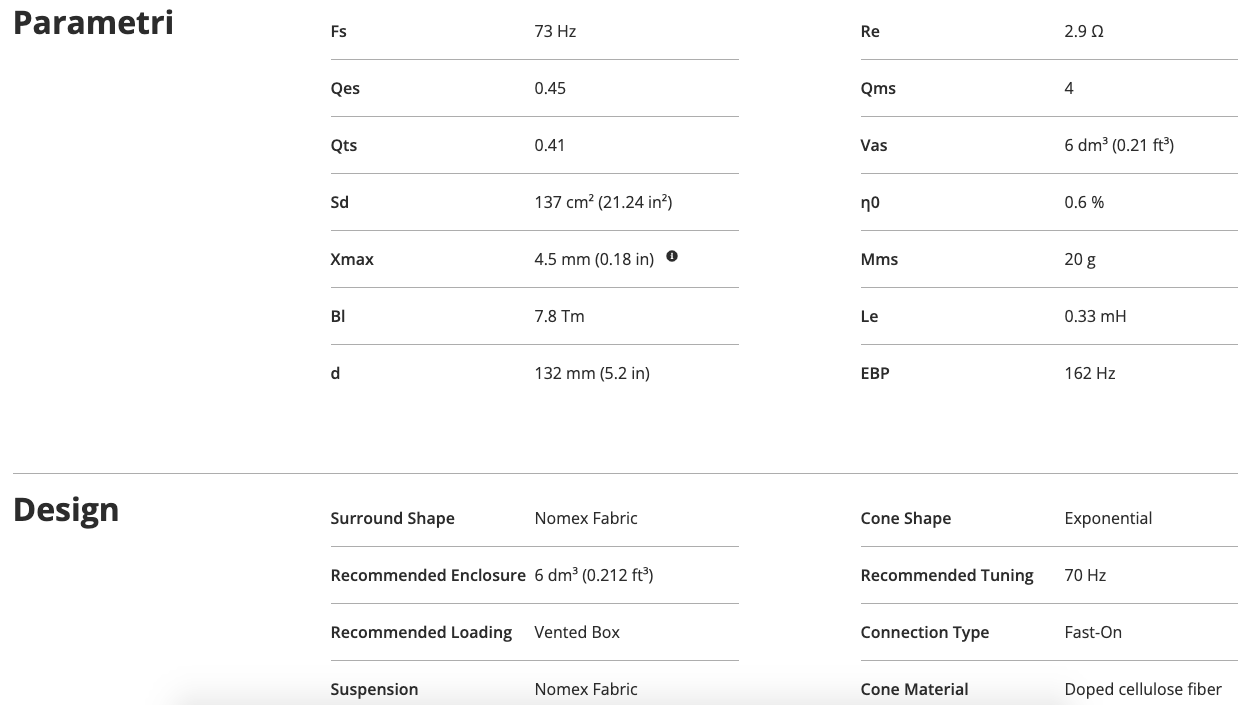This screenshot has width=1238, height=705.
Task: Click the Surround Shape label
Action: click(x=392, y=519)
